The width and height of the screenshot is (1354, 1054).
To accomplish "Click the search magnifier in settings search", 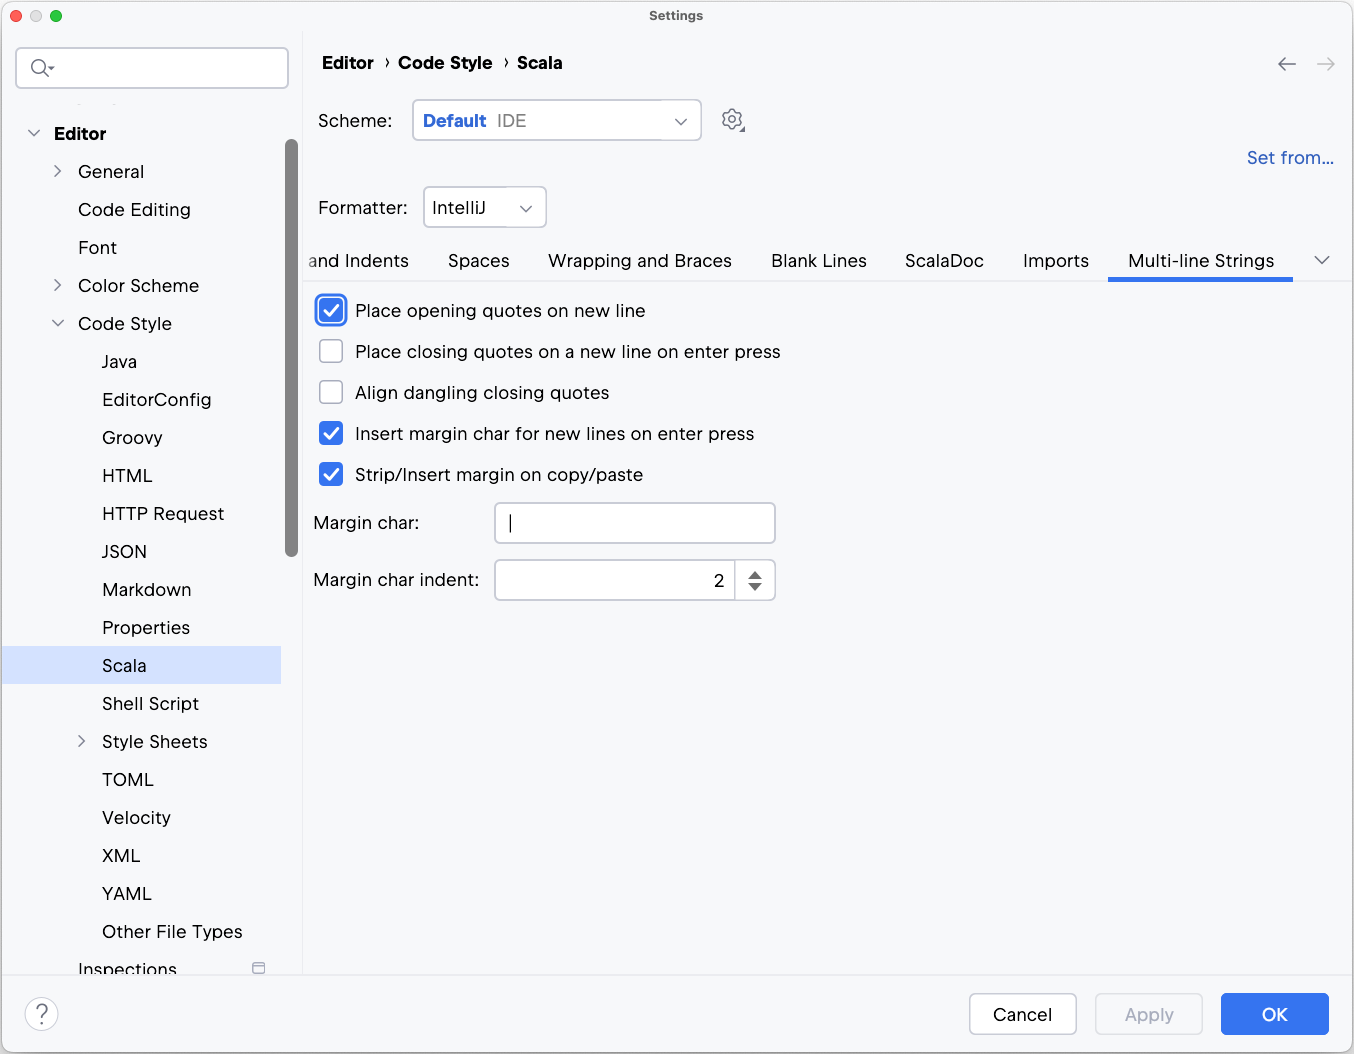I will (40, 67).
